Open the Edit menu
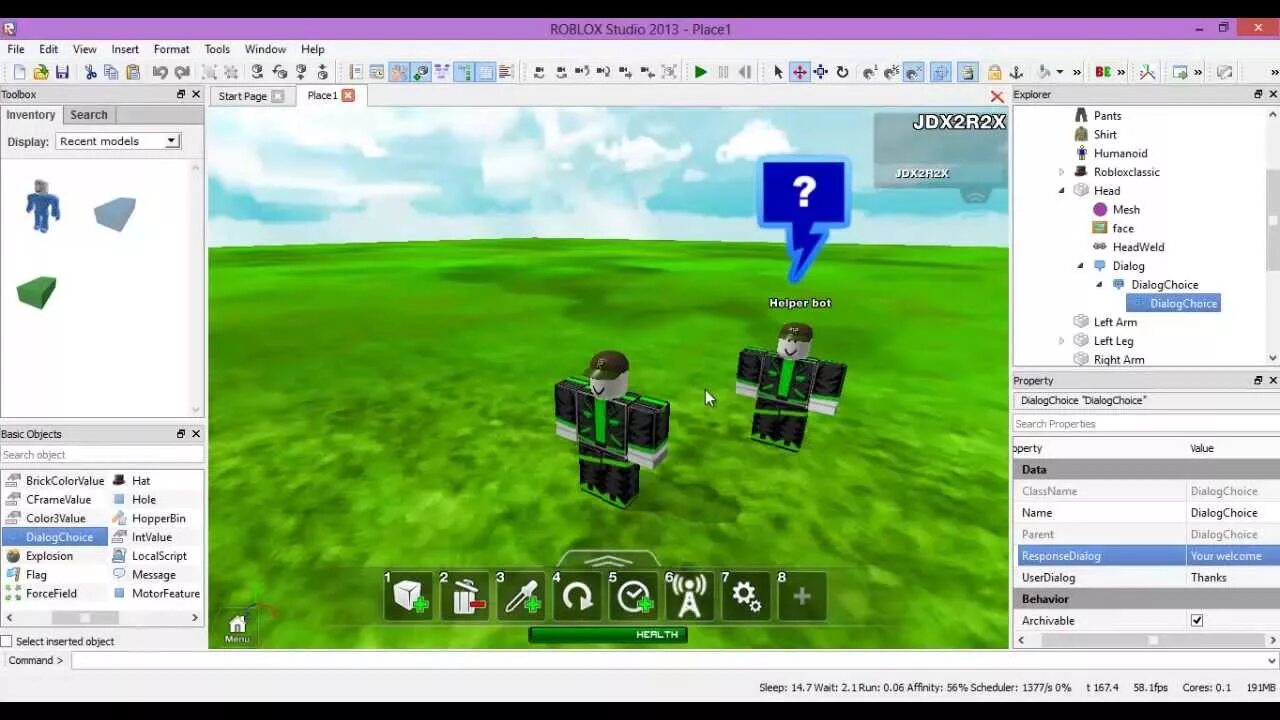This screenshot has width=1280, height=720. point(48,49)
